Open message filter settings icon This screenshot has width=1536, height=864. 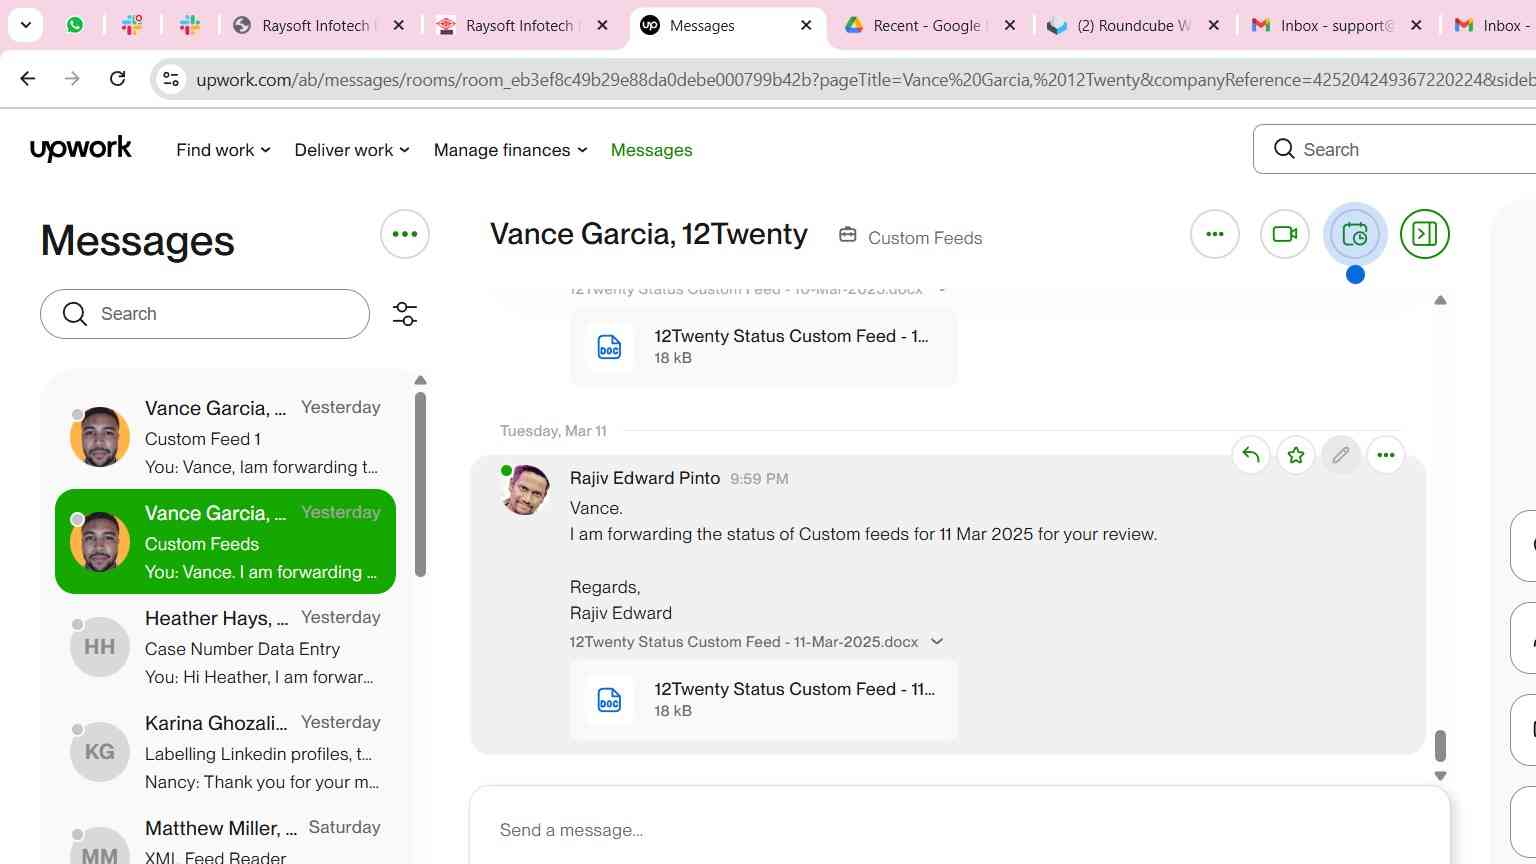tap(405, 314)
